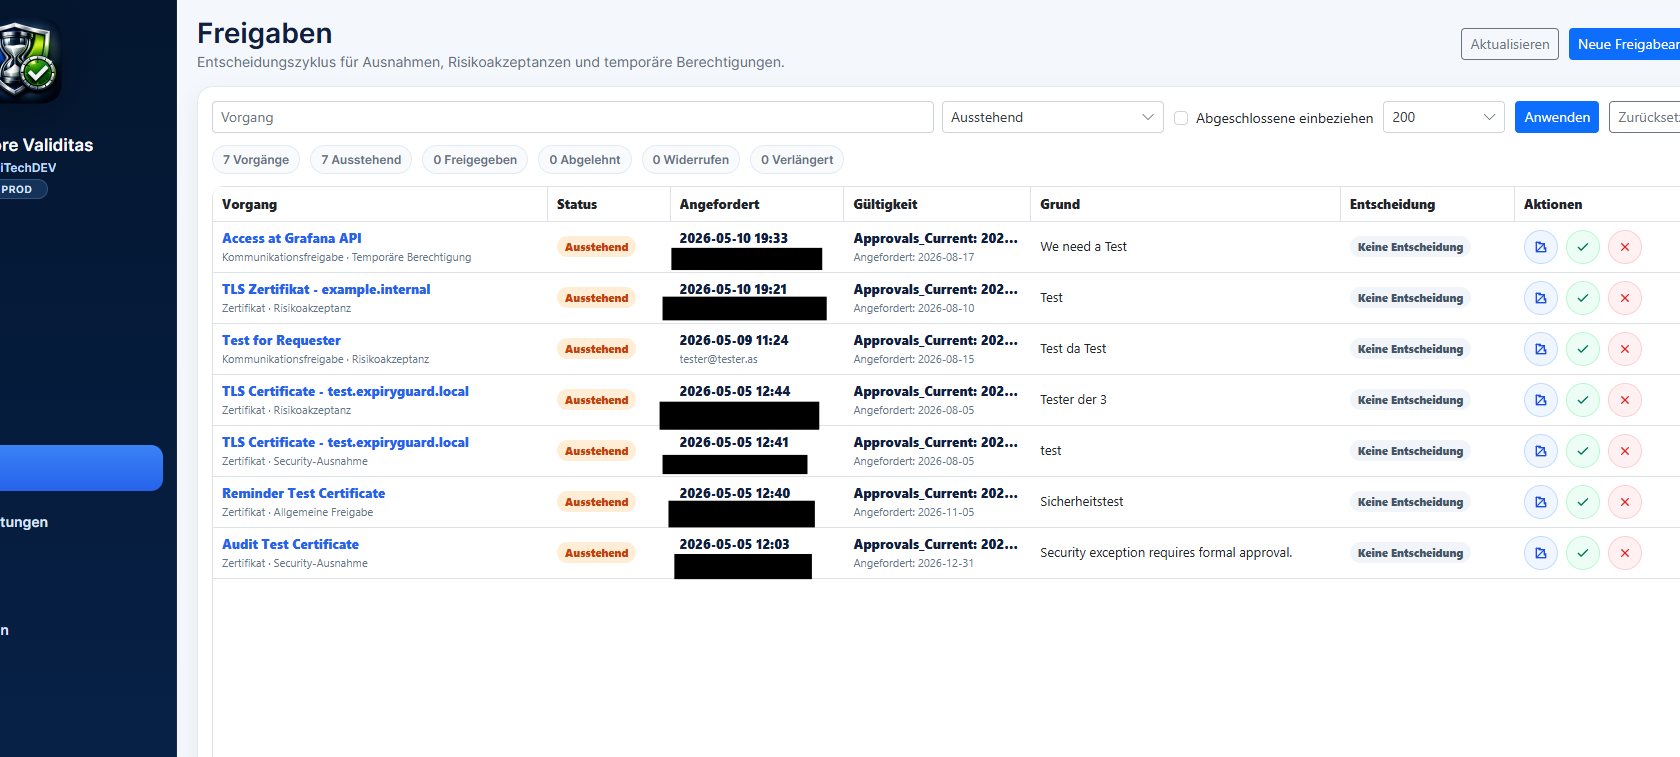This screenshot has width=1680, height=757.
Task: Click the Validitas shield logo
Action: pyautogui.click(x=28, y=62)
